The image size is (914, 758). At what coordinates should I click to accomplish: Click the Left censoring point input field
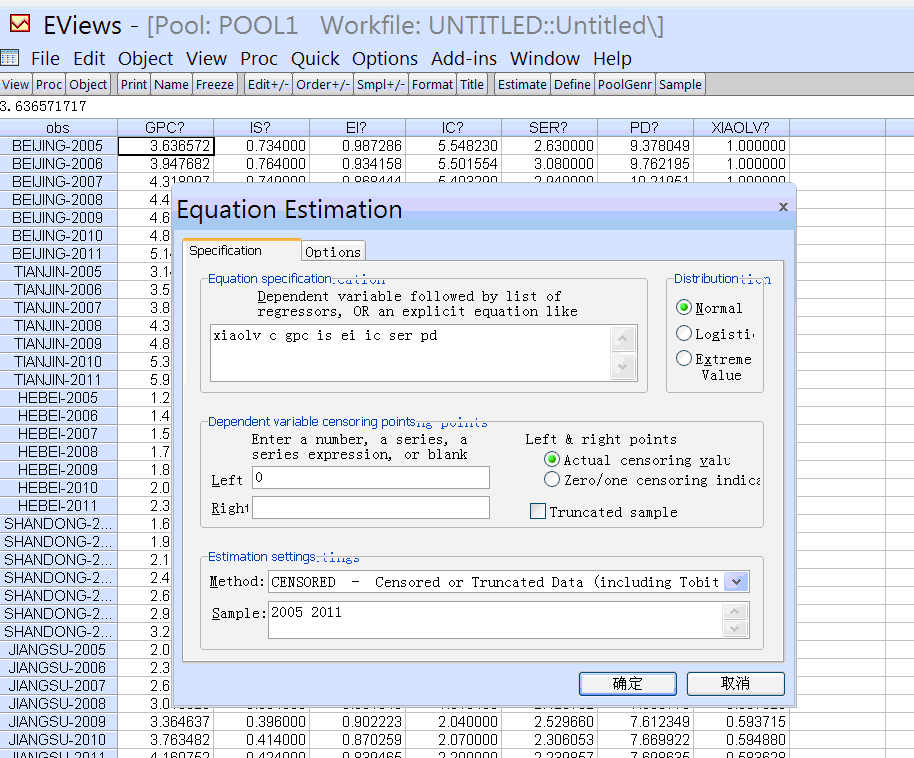click(370, 478)
